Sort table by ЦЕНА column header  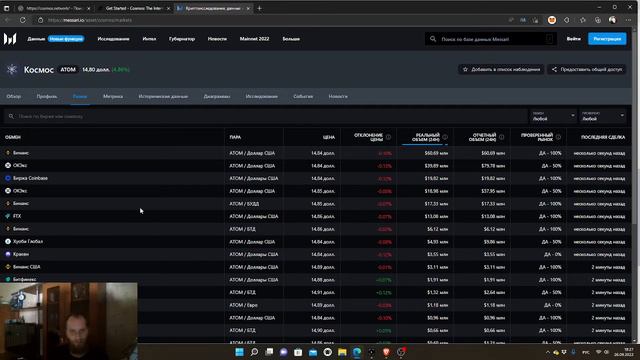pyautogui.click(x=329, y=137)
